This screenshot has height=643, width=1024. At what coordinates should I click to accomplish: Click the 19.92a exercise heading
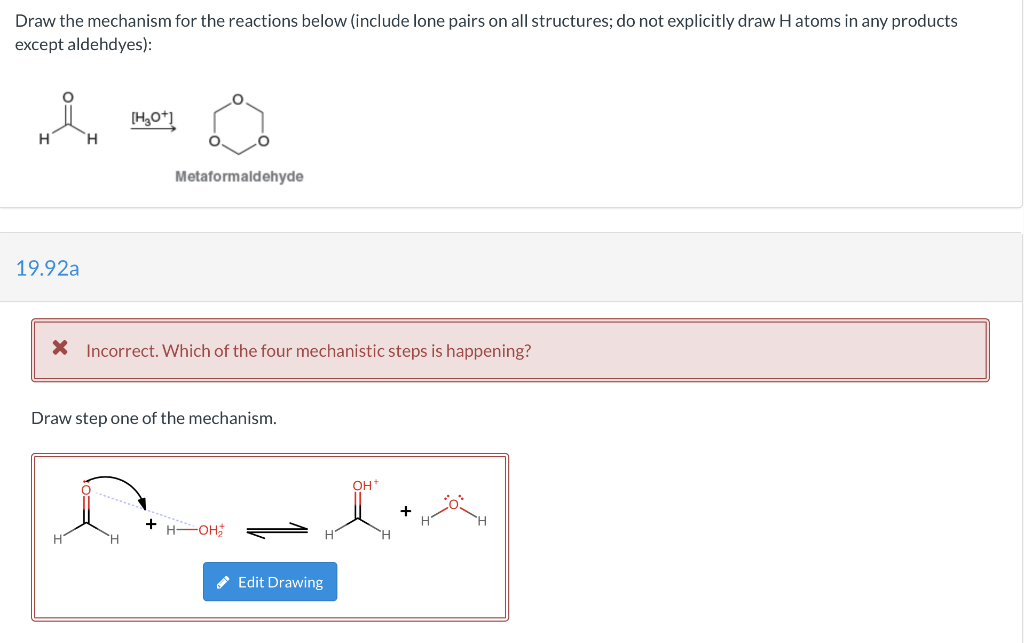[48, 268]
